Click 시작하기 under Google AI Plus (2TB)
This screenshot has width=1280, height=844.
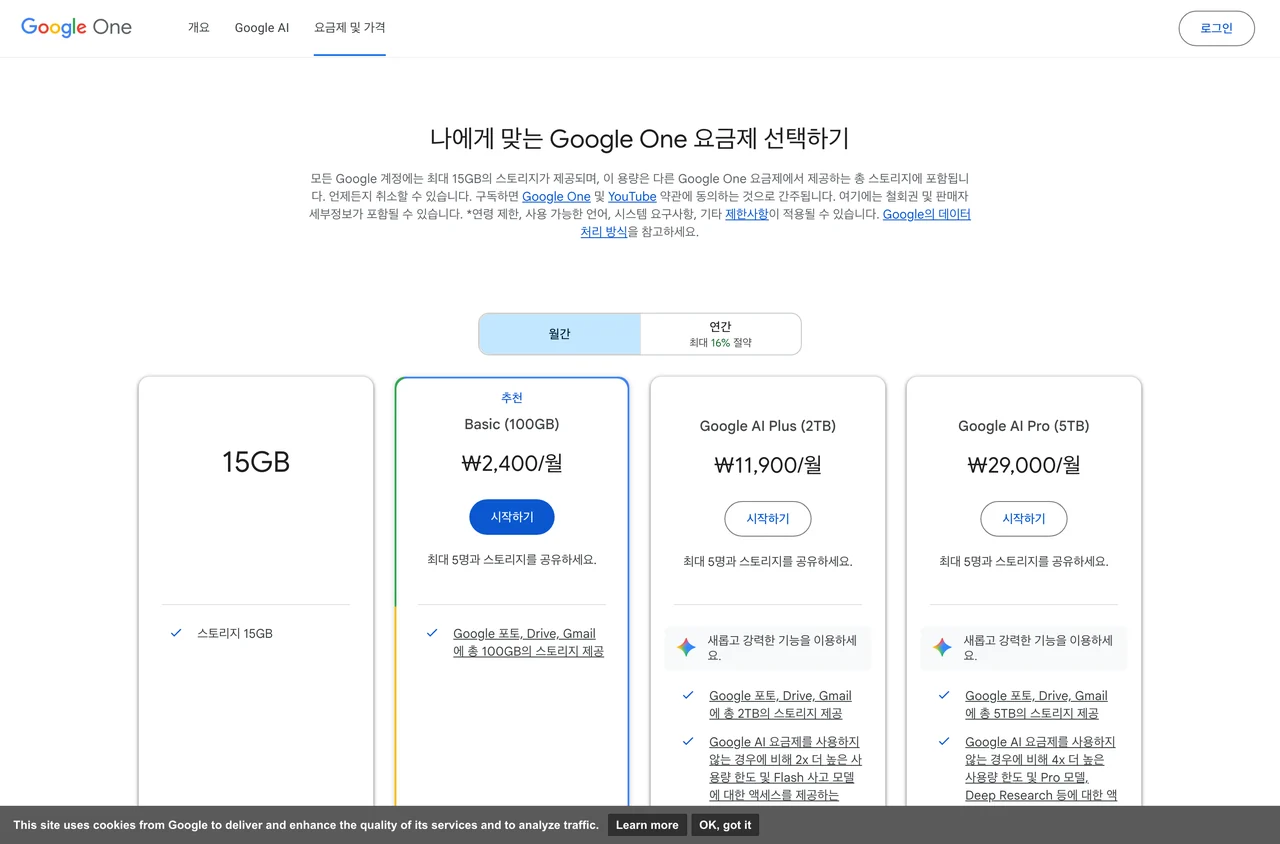[x=768, y=519]
